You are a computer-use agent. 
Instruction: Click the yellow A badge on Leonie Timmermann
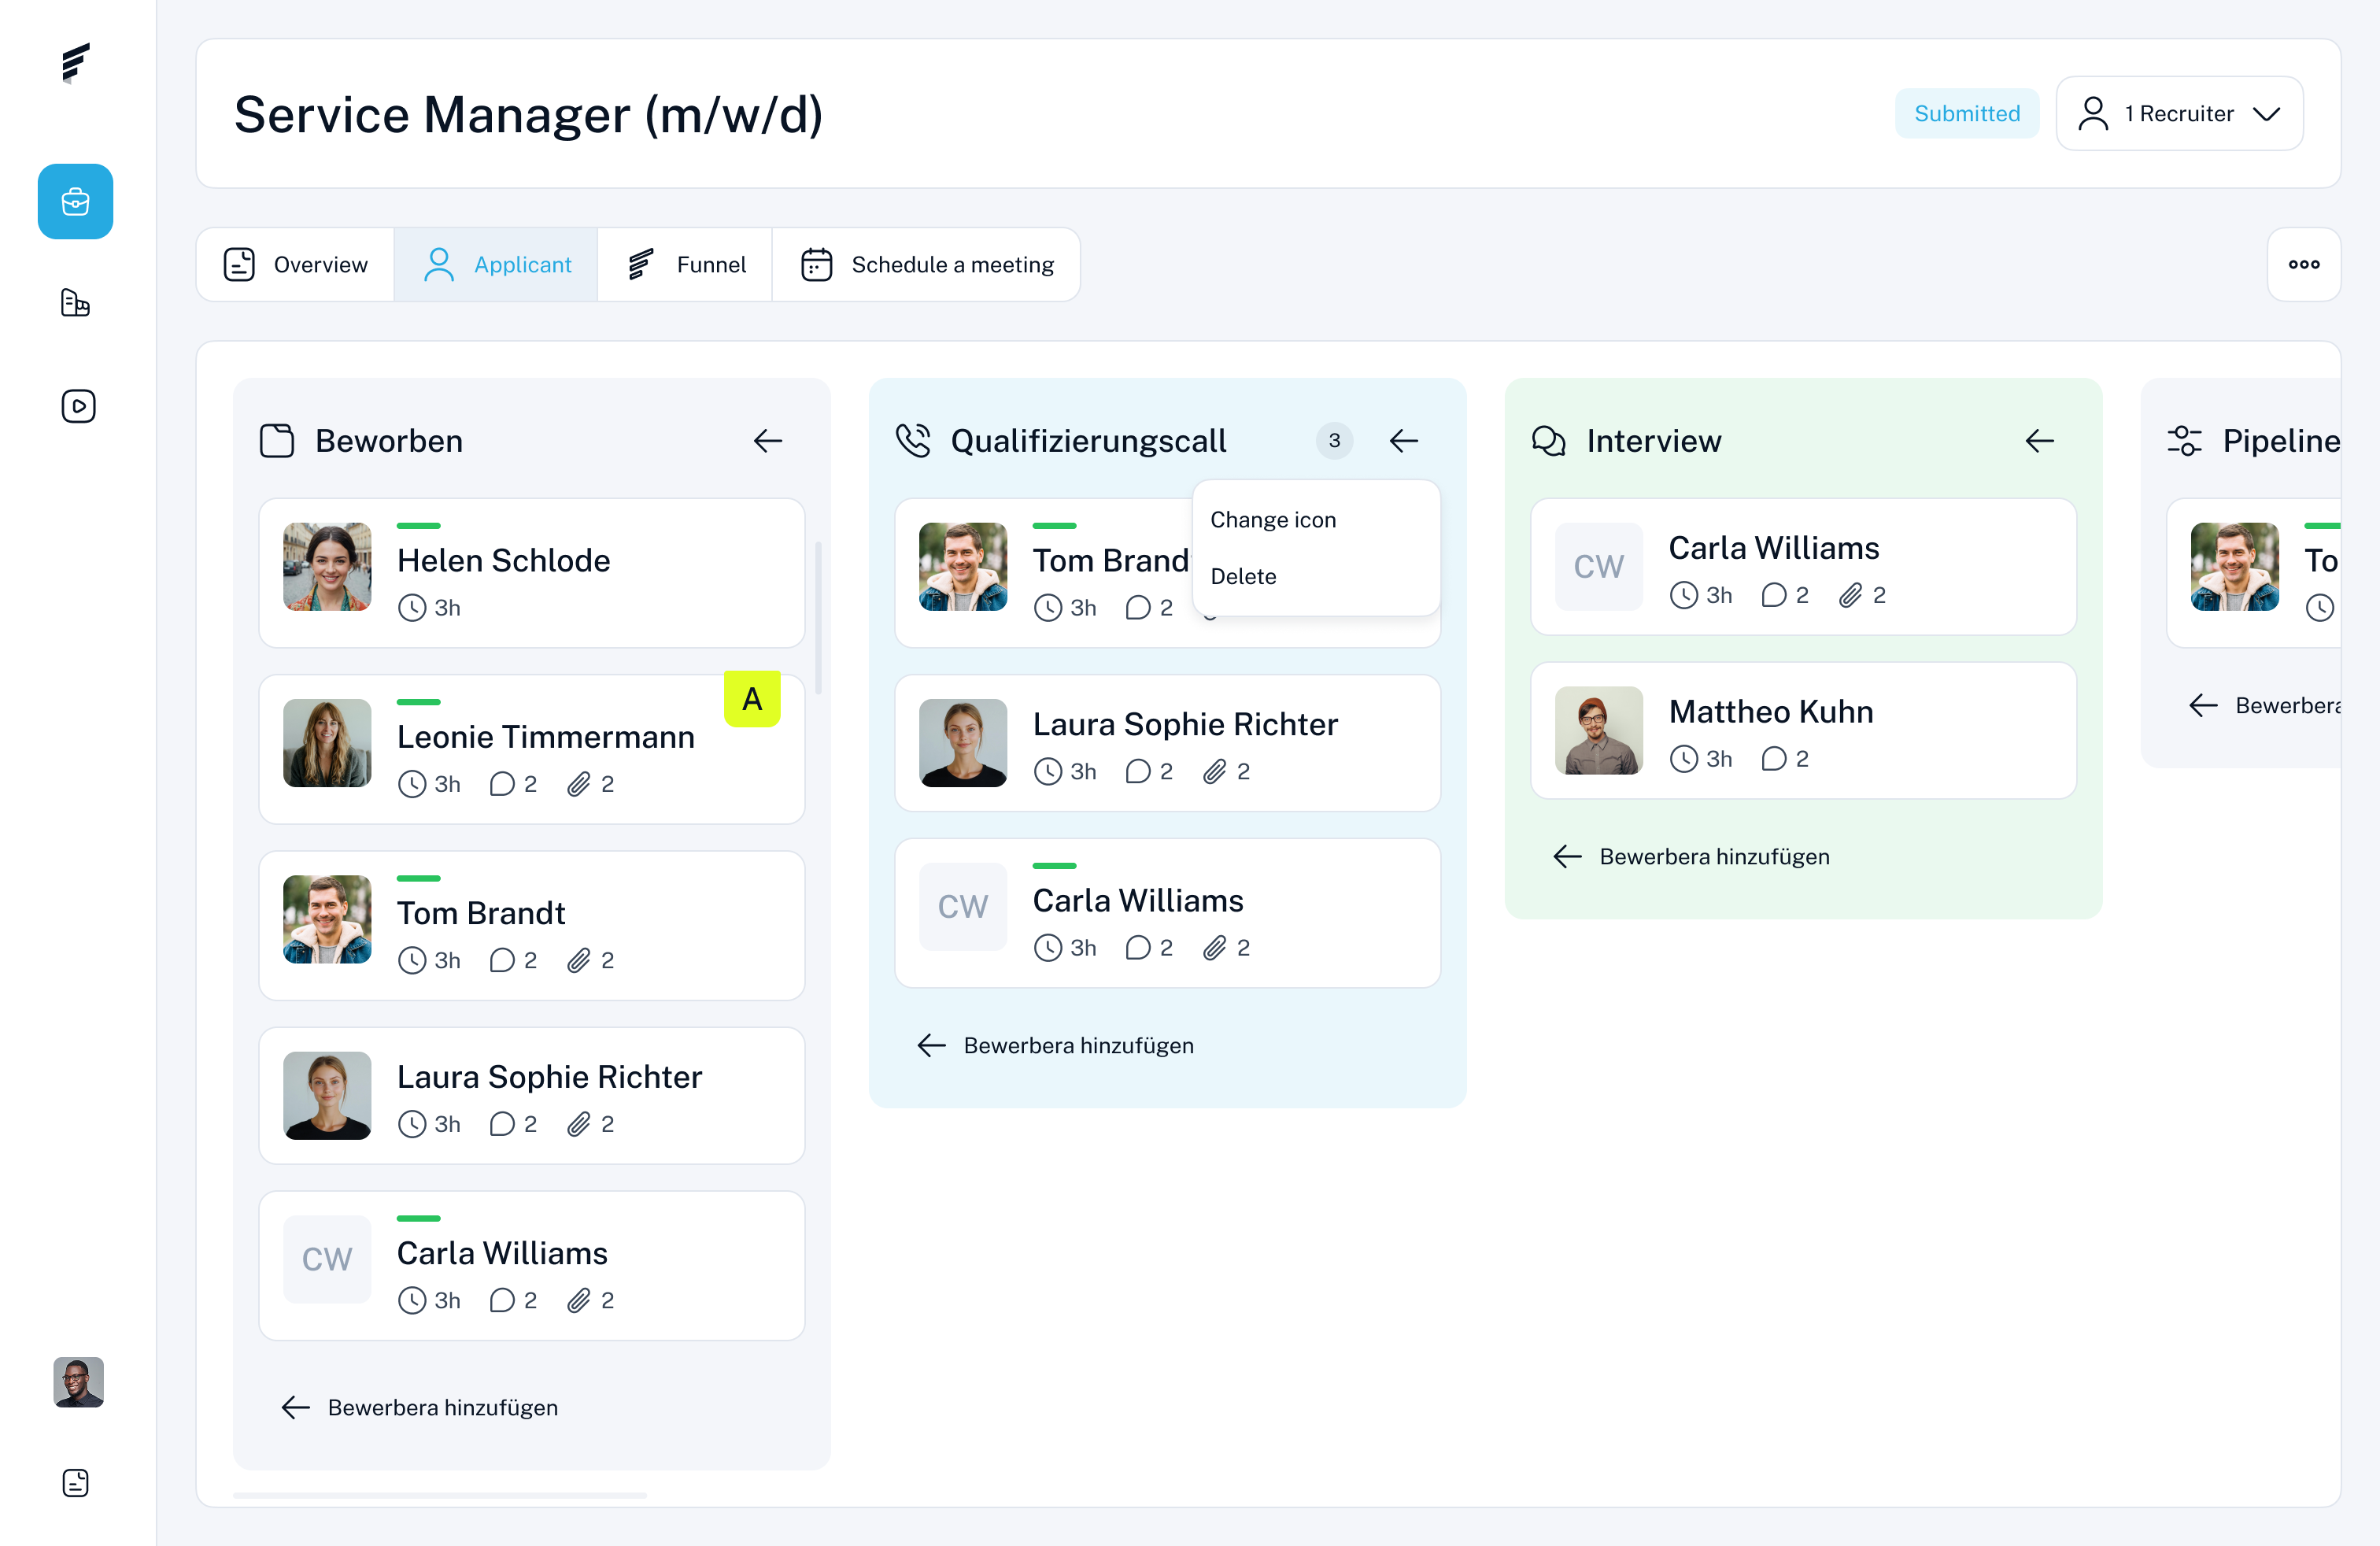[752, 699]
